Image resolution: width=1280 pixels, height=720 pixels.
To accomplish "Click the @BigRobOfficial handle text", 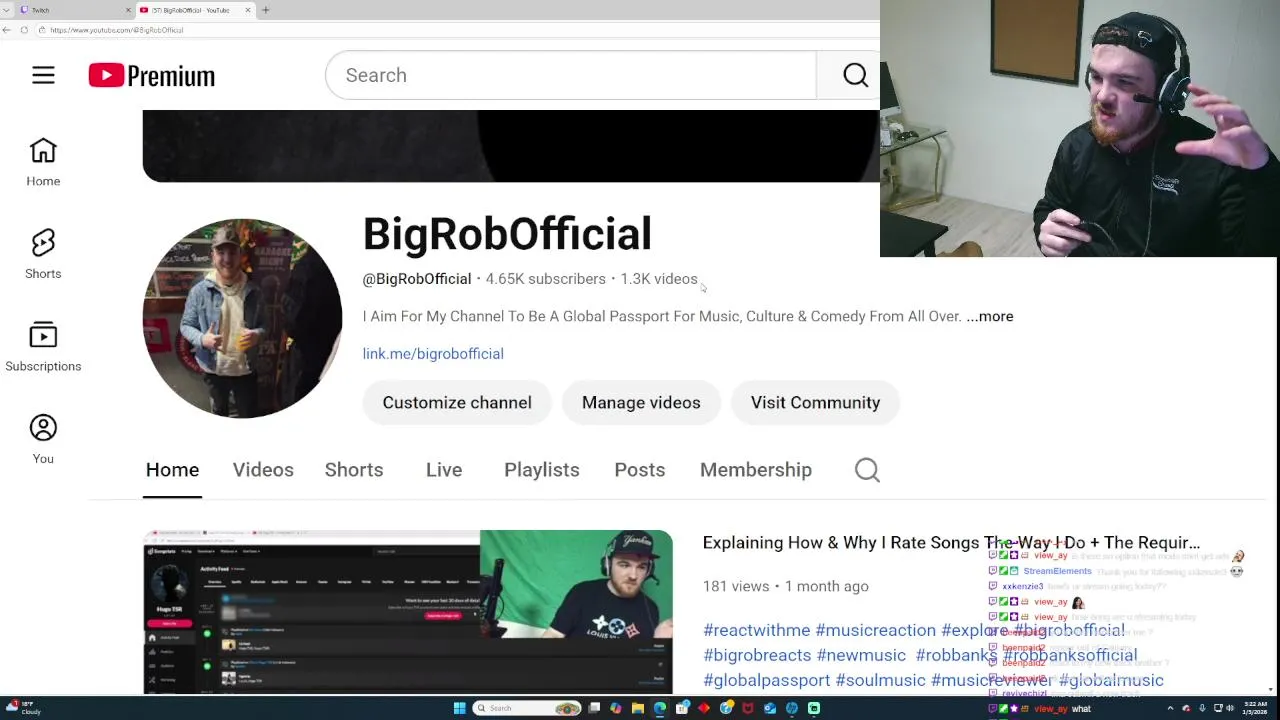I will [x=417, y=279].
